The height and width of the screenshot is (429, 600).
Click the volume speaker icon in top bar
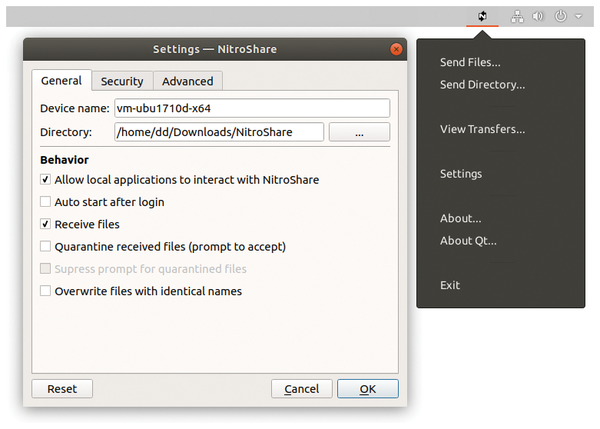click(x=538, y=16)
